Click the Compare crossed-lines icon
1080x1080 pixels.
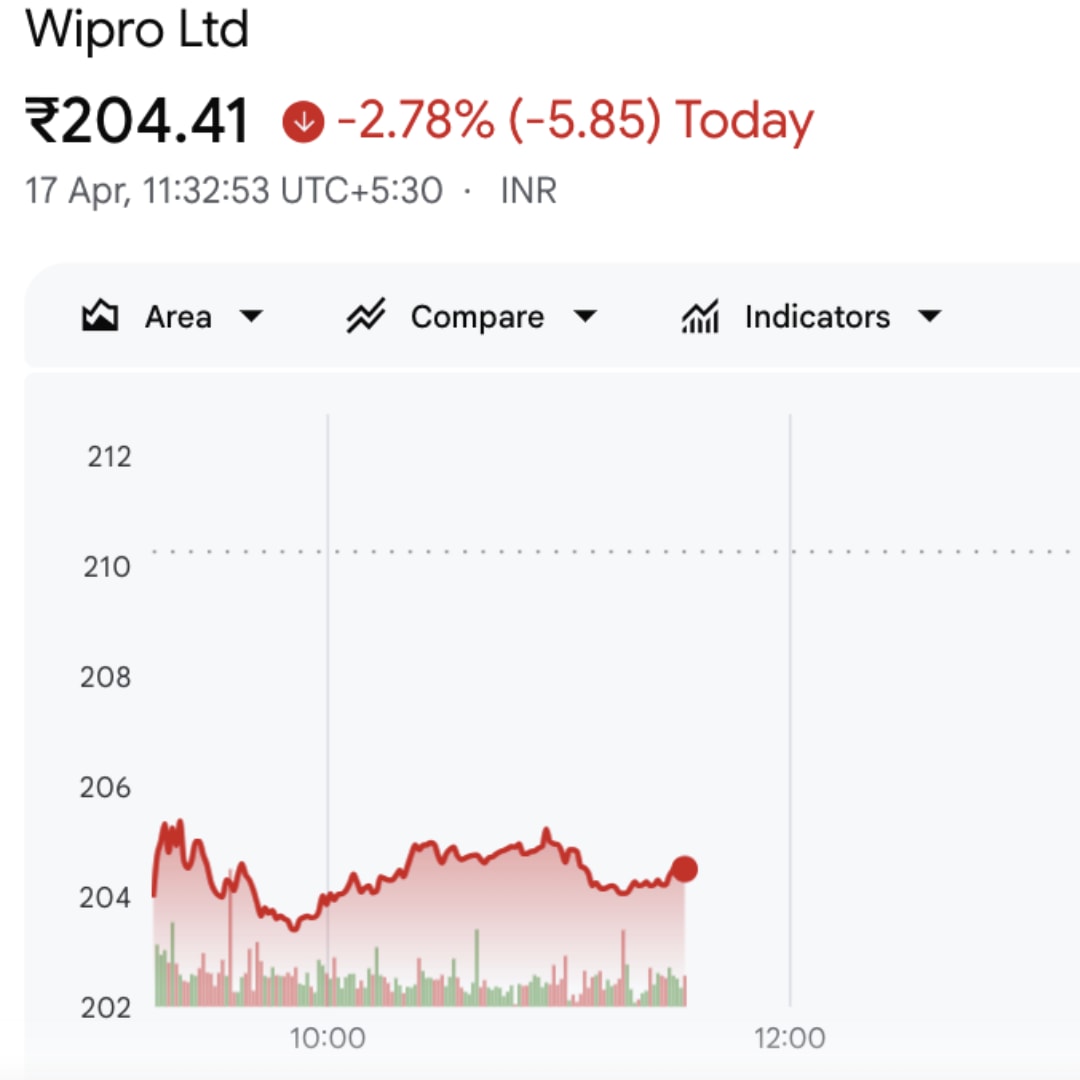[366, 318]
